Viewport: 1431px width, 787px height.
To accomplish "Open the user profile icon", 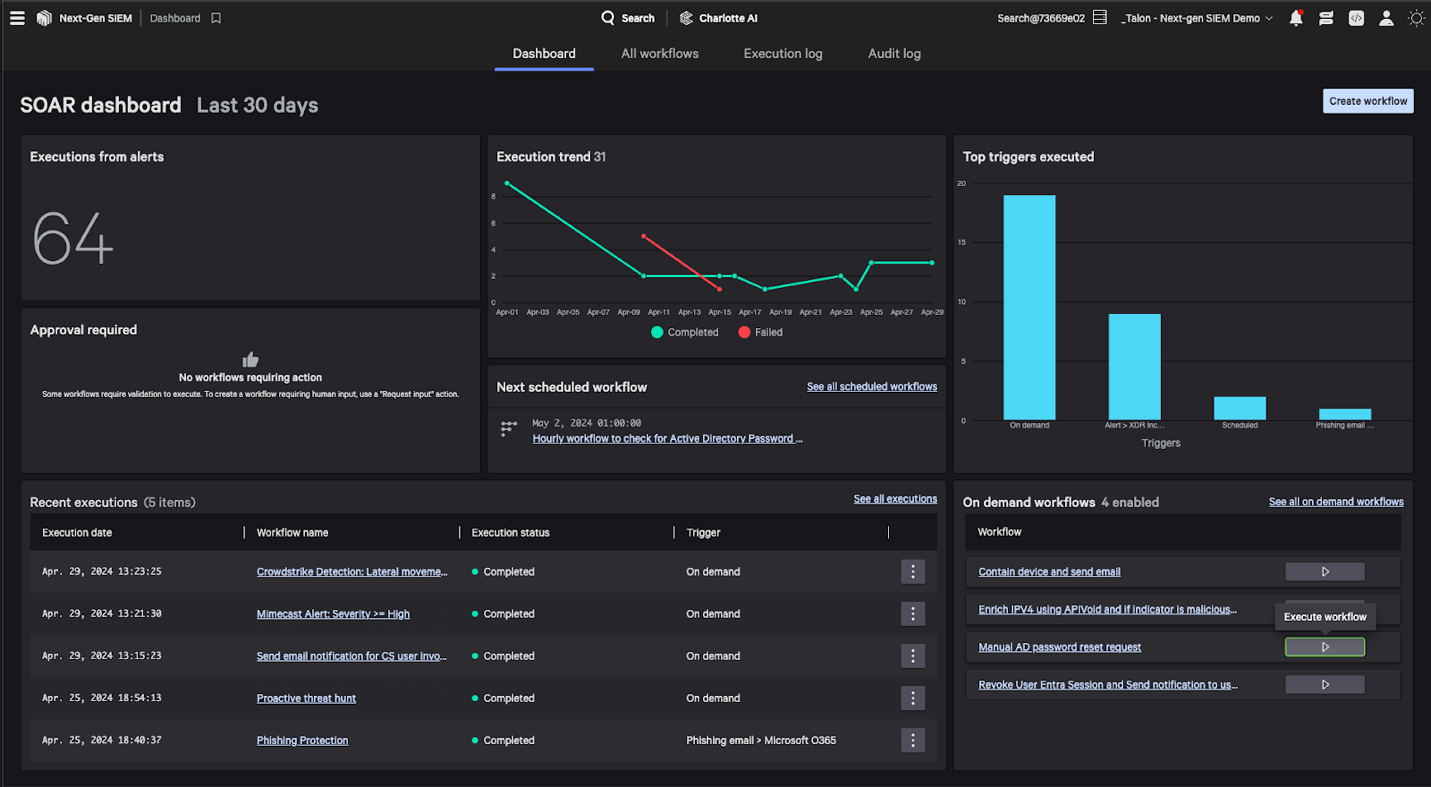I will [x=1386, y=17].
